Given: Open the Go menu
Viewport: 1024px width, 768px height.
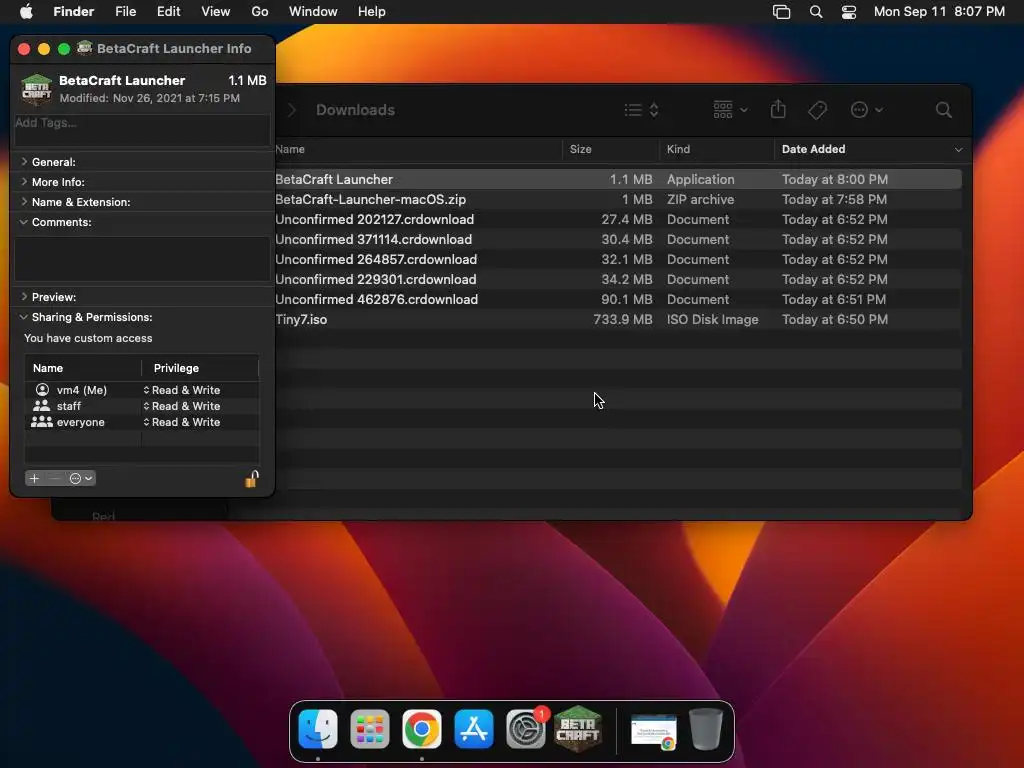Looking at the screenshot, I should click(260, 12).
